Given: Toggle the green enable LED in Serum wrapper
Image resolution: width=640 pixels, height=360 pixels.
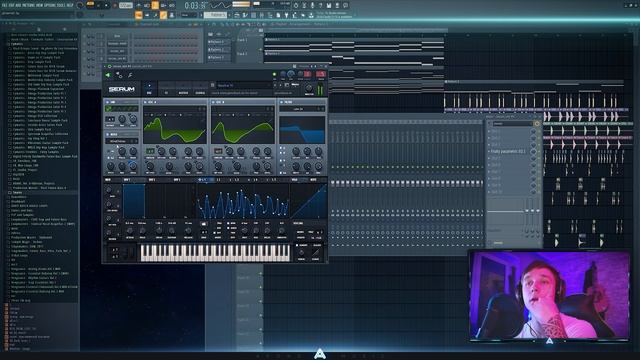Looking at the screenshot, I should point(274,74).
